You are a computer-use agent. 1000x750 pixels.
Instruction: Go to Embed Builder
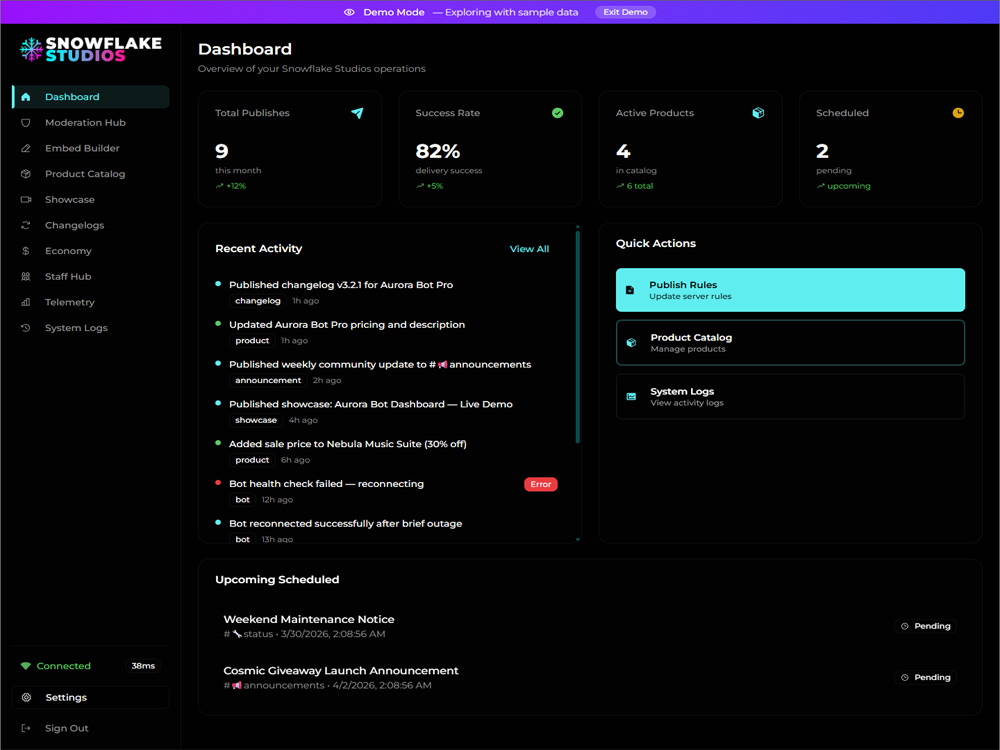tap(91, 148)
